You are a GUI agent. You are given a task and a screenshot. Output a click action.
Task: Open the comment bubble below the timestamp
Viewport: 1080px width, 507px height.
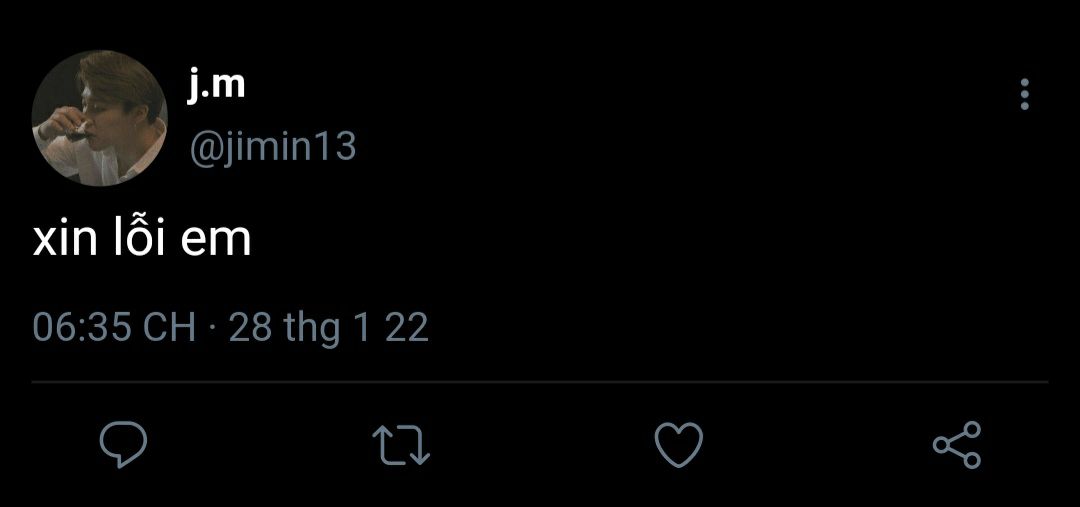[123, 444]
